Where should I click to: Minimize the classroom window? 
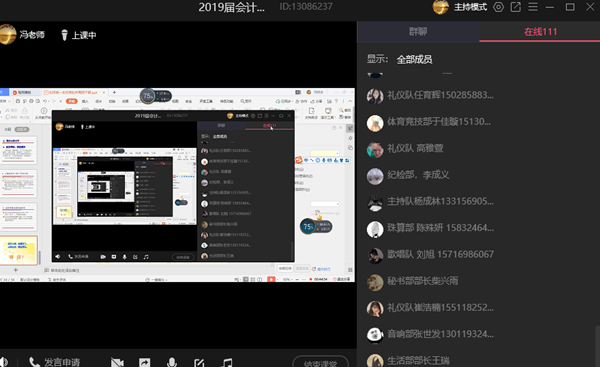[550, 7]
